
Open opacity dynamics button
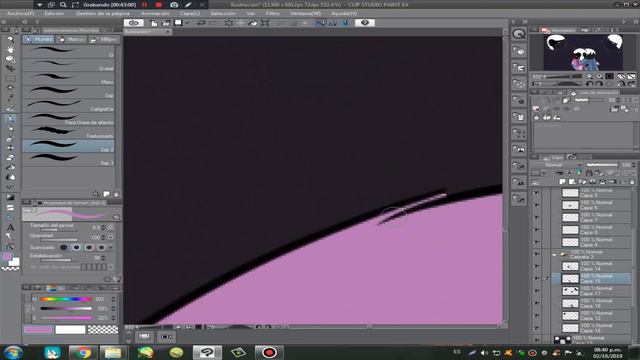click(110, 237)
